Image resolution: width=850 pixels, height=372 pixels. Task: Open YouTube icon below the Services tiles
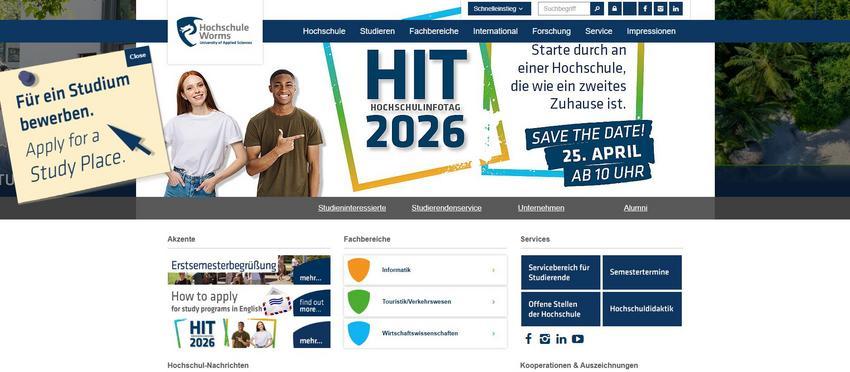(578, 339)
